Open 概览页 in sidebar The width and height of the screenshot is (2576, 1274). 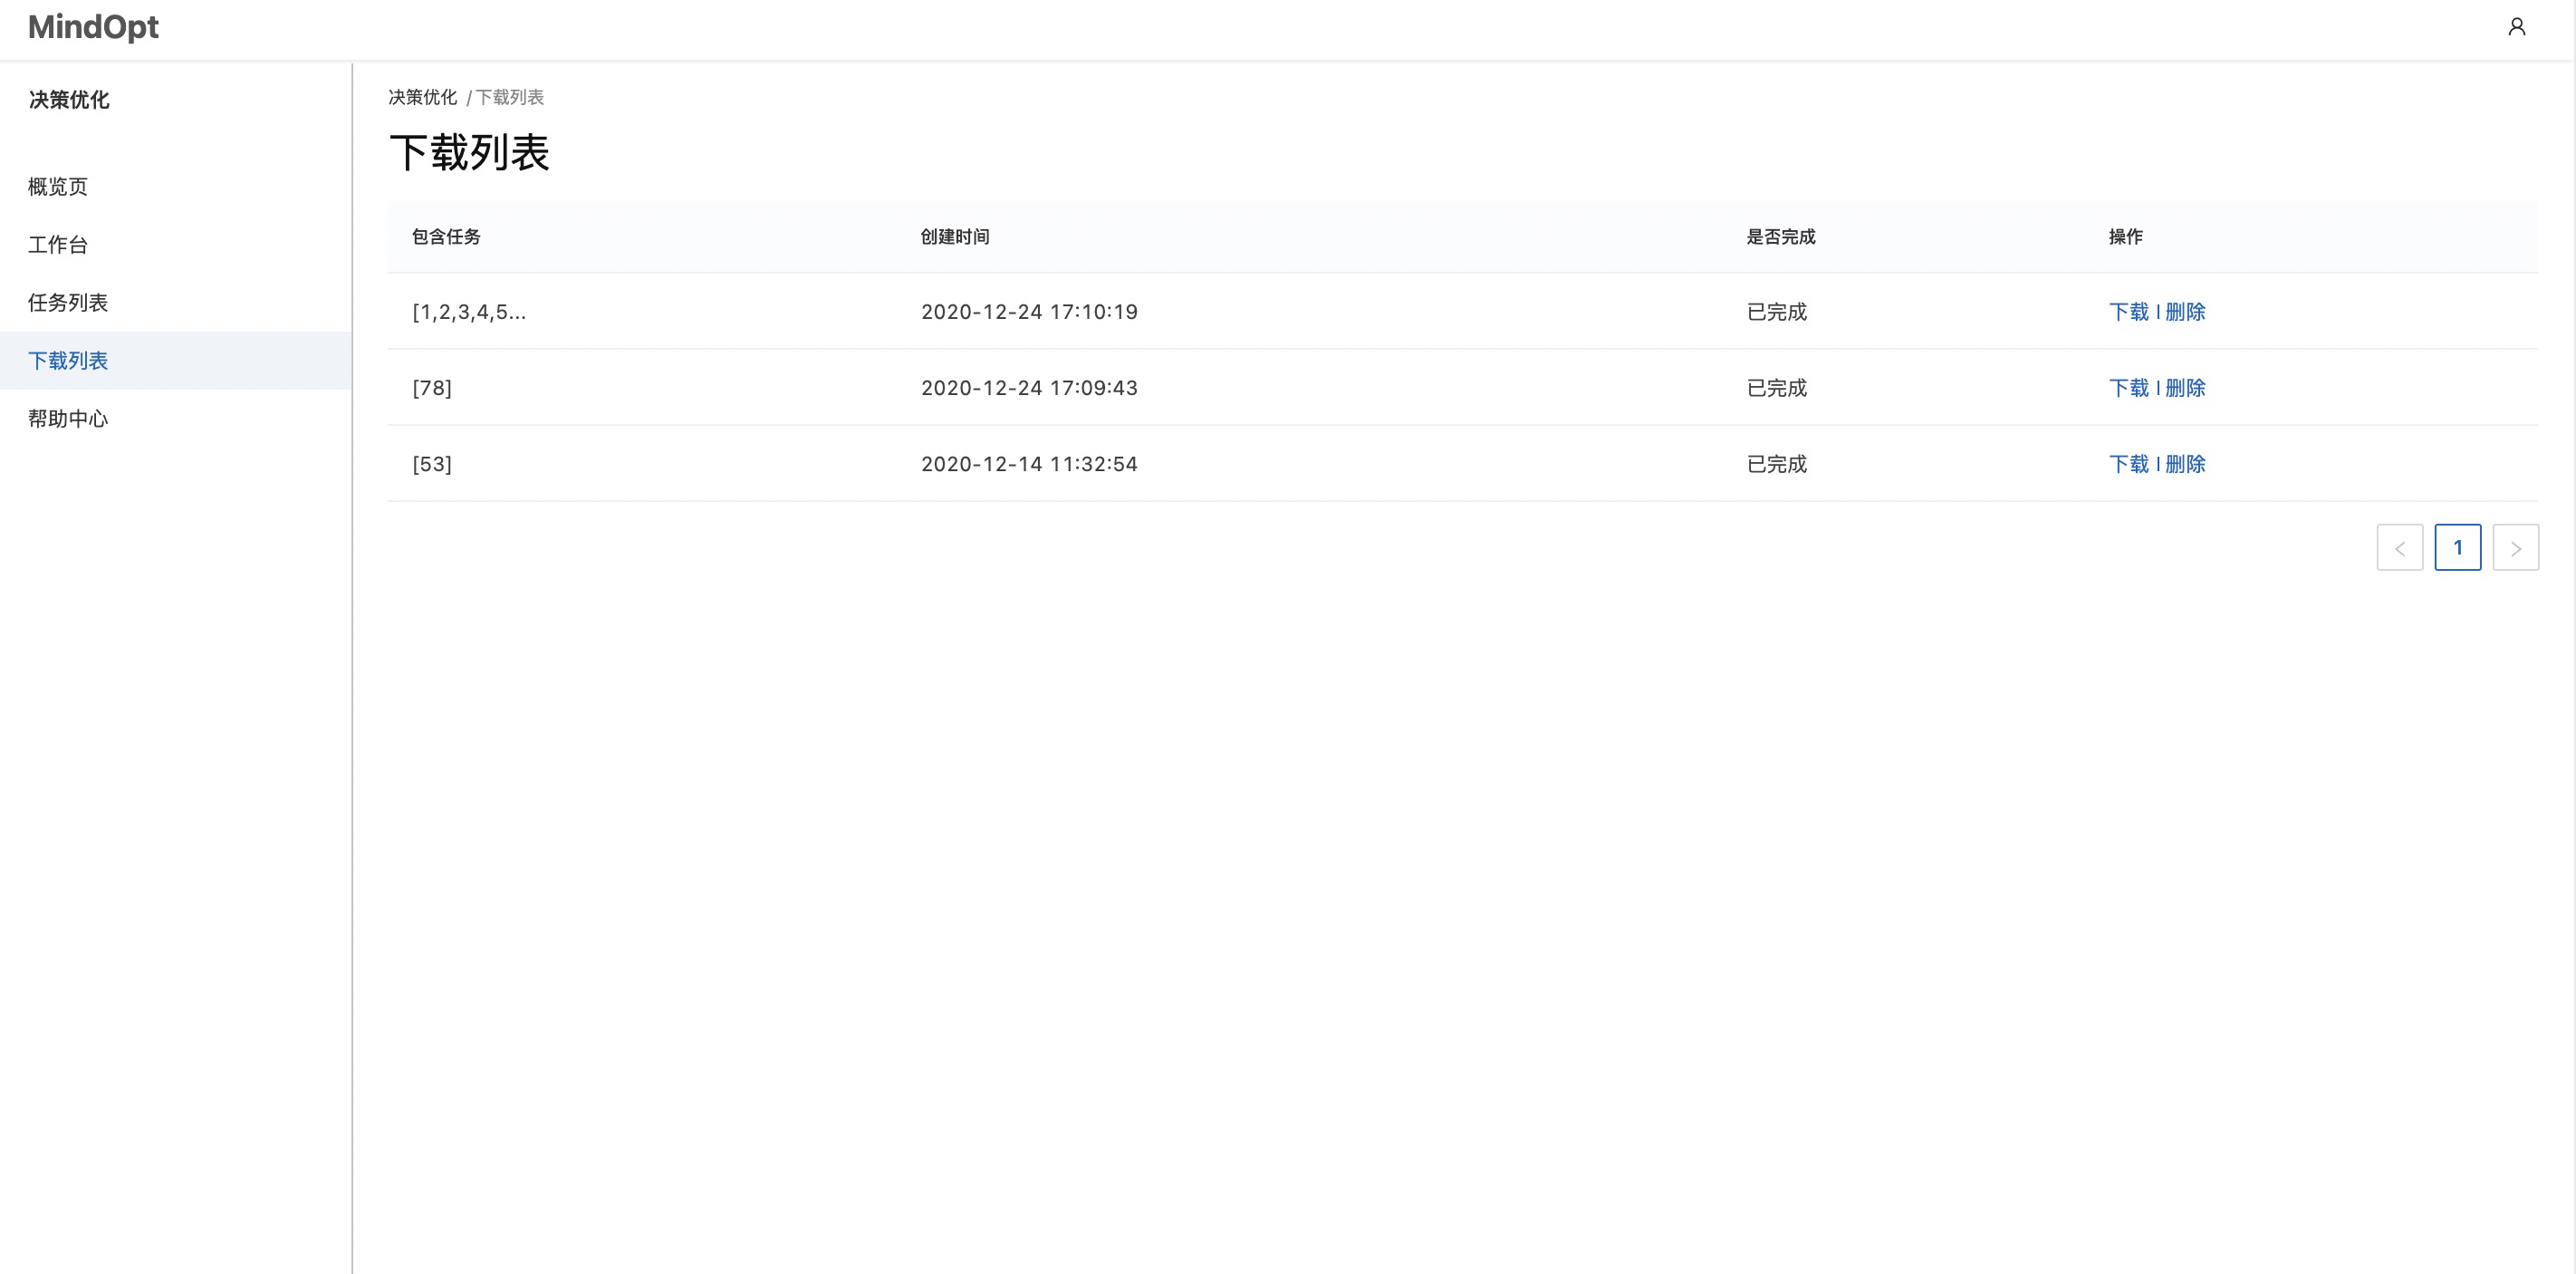58,187
